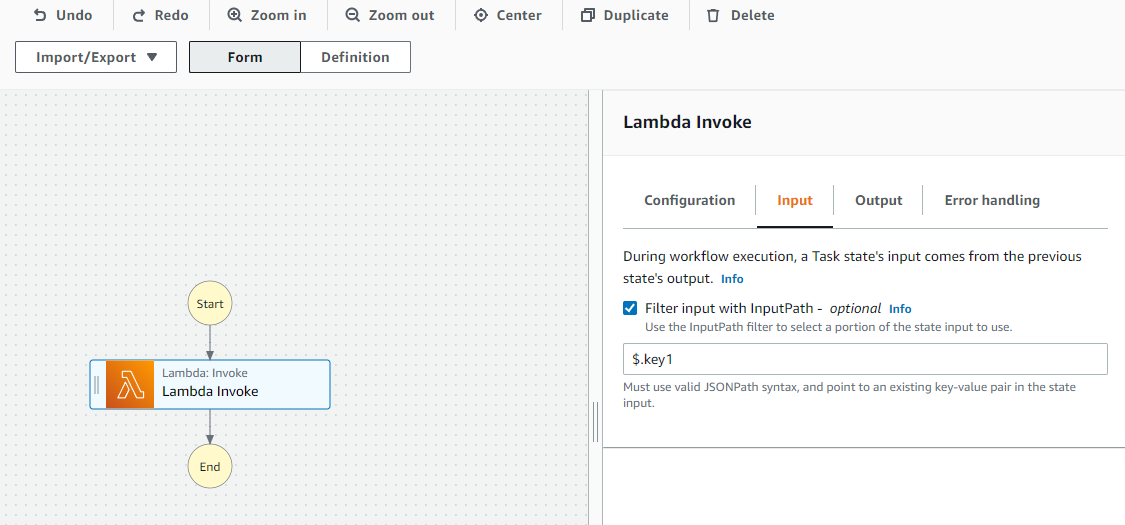The width and height of the screenshot is (1125, 525).
Task: Switch to Definition view
Action: (355, 57)
